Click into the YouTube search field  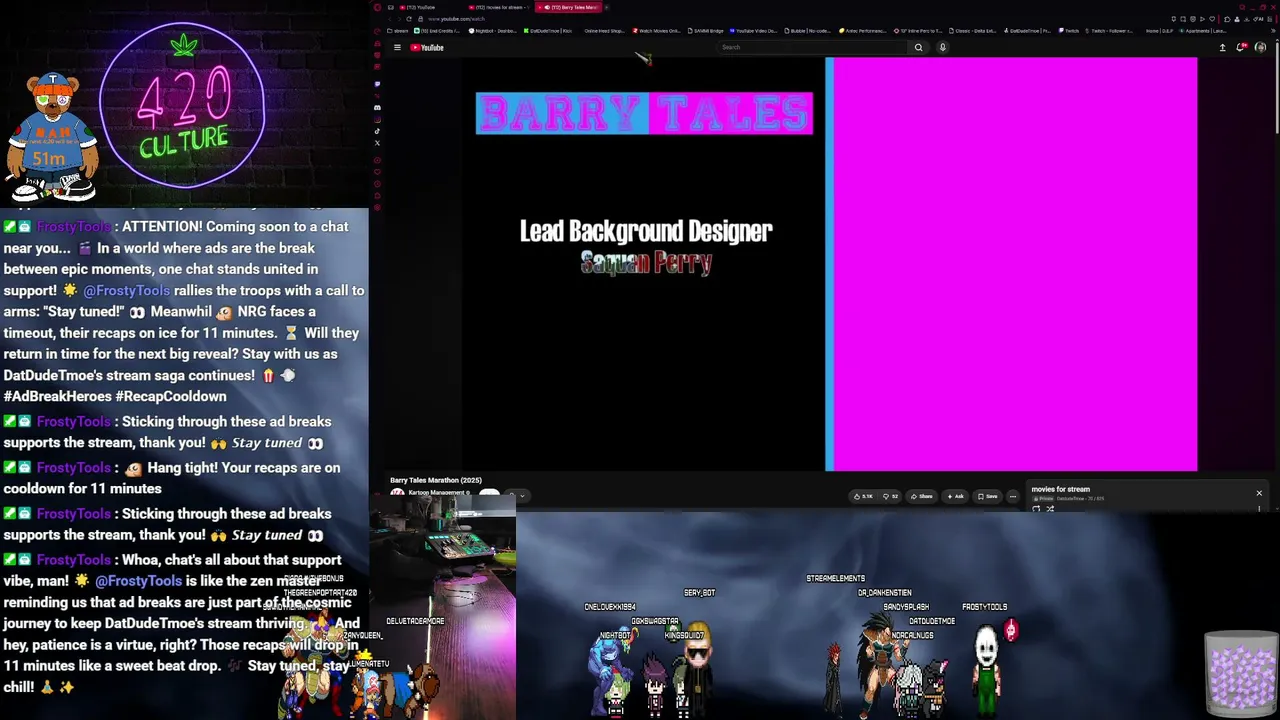(812, 47)
